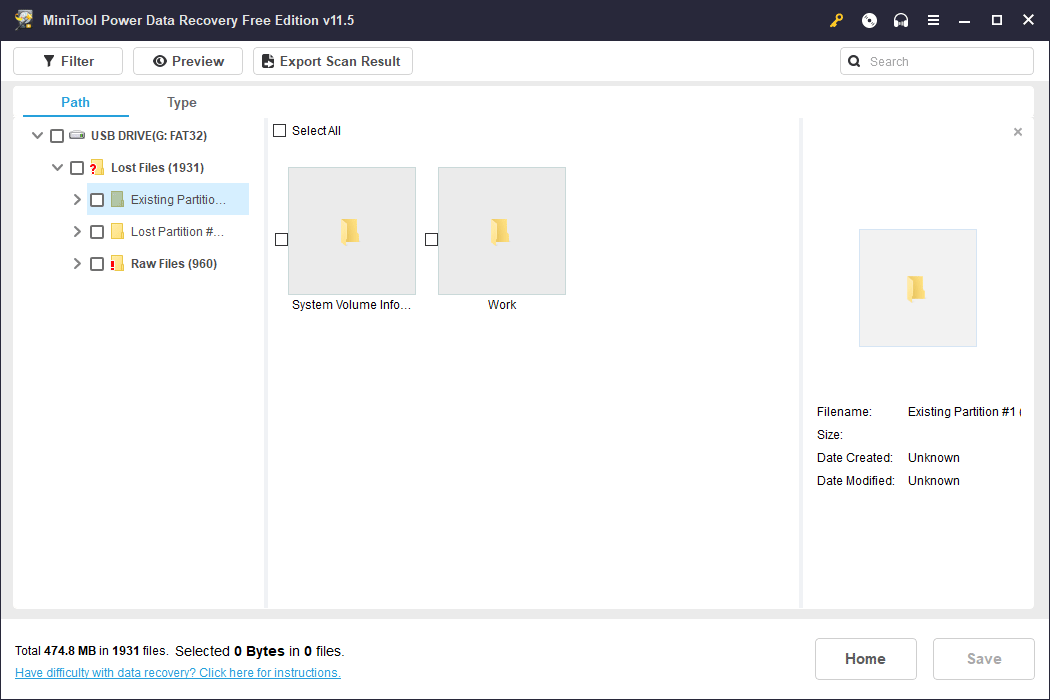Click the MiniTool app logo icon
1050x700 pixels.
pos(24,19)
